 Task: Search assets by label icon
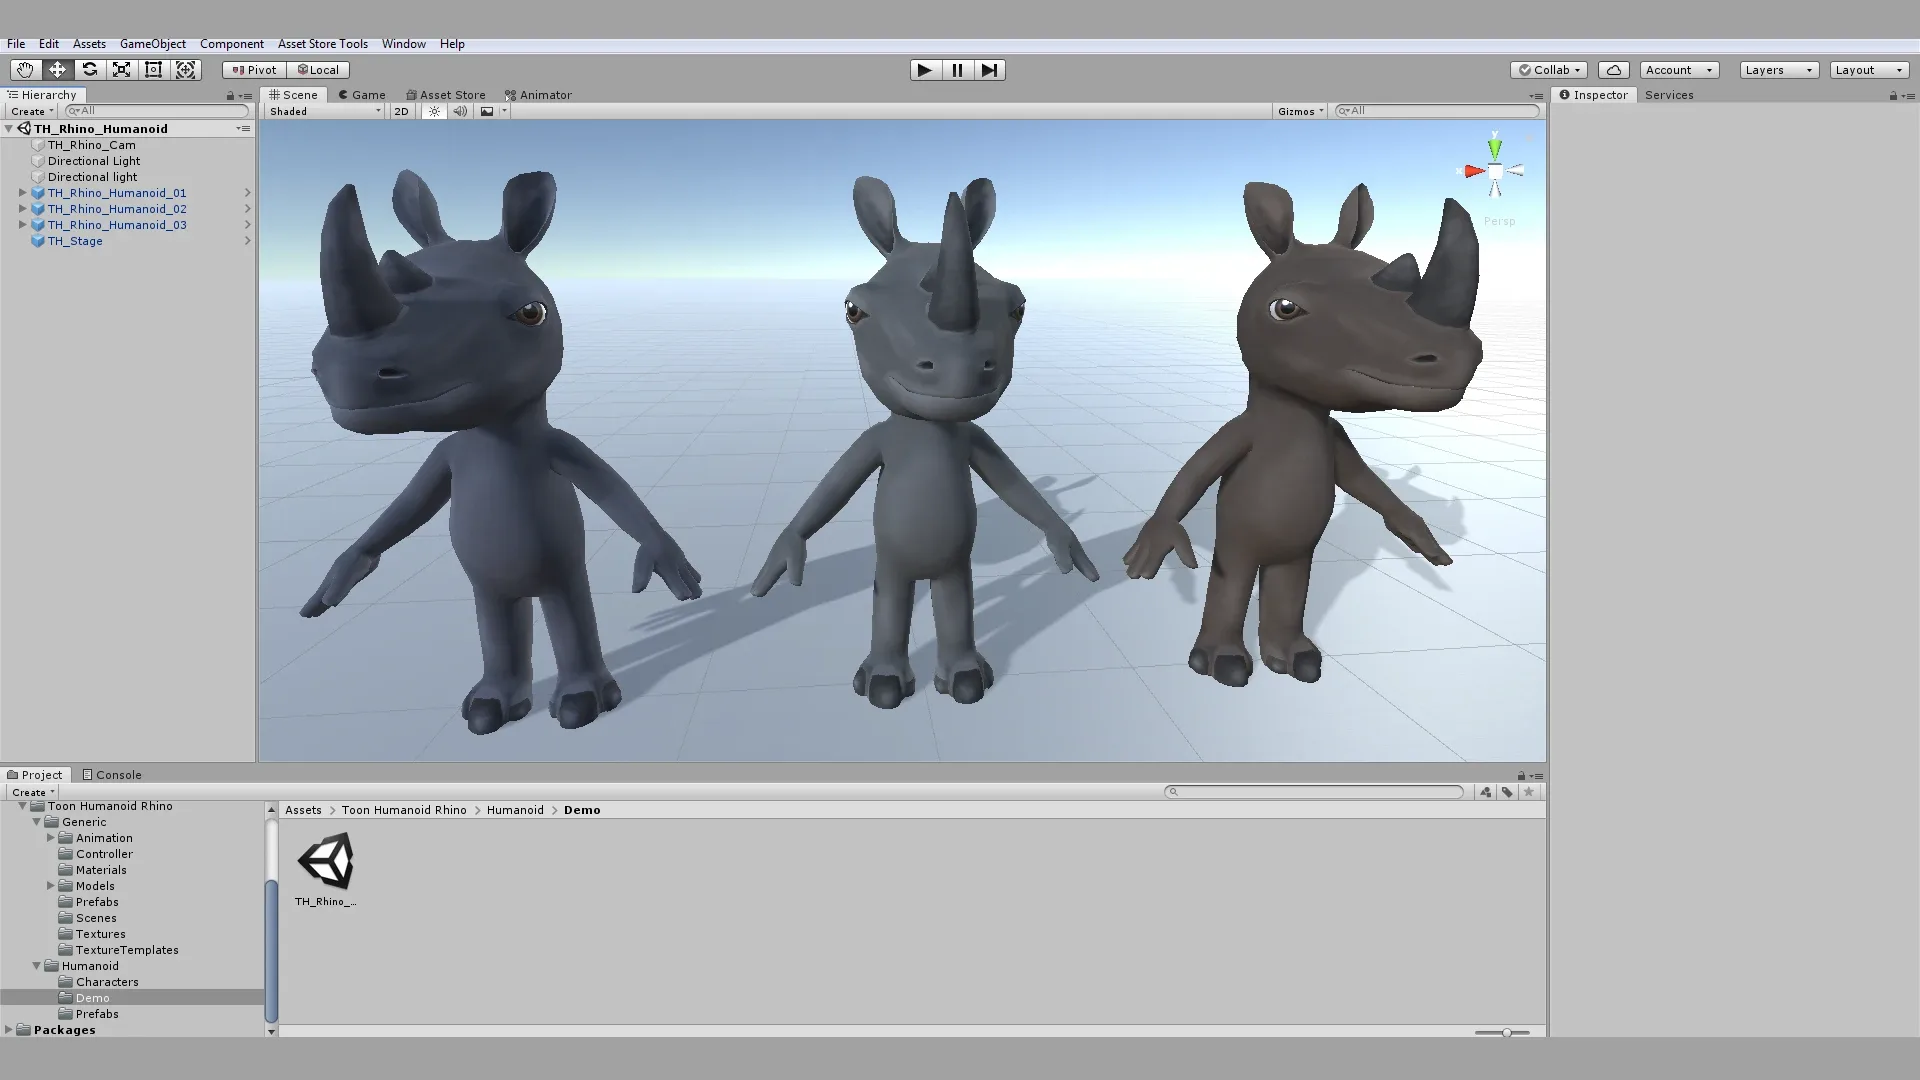[1507, 792]
